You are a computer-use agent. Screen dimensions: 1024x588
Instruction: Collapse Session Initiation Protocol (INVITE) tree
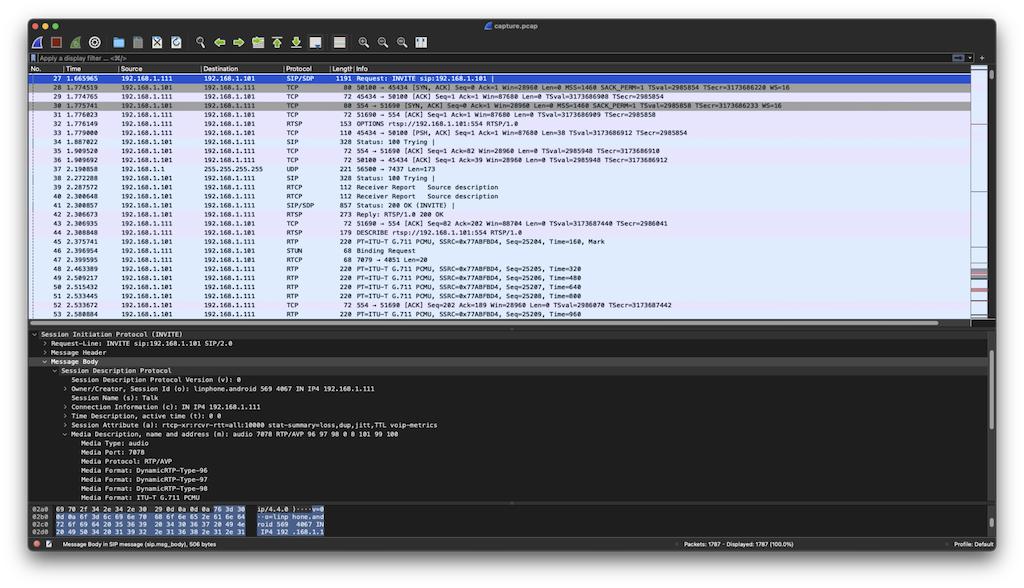click(35, 335)
